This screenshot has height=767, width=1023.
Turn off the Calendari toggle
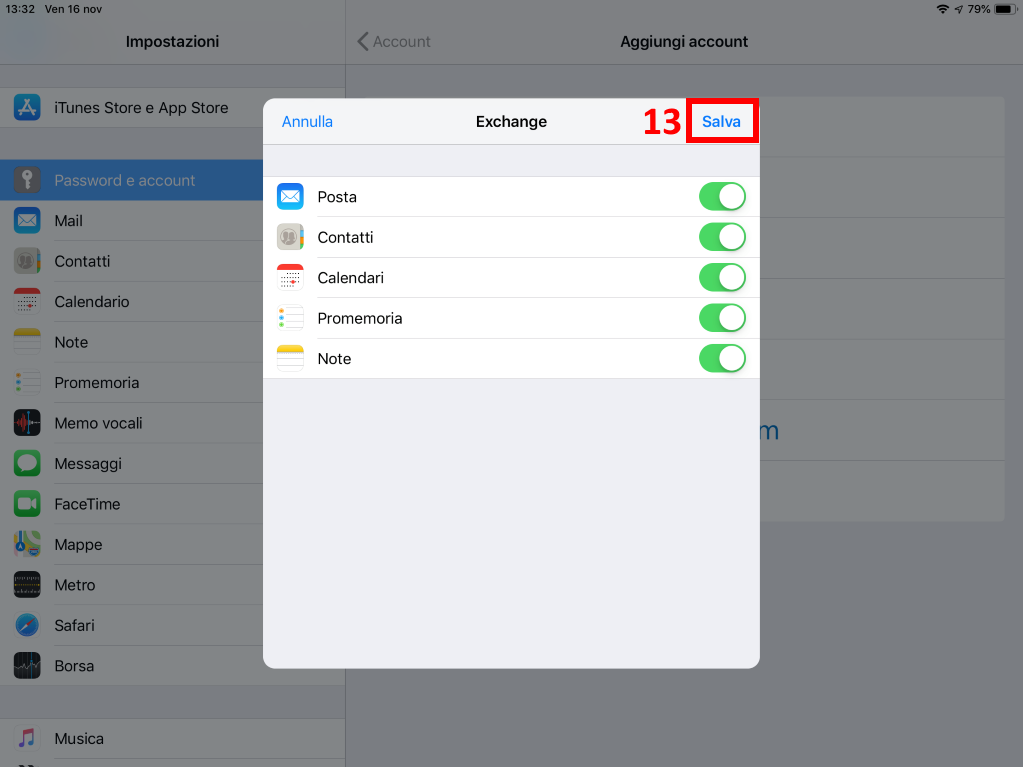pyautogui.click(x=722, y=277)
